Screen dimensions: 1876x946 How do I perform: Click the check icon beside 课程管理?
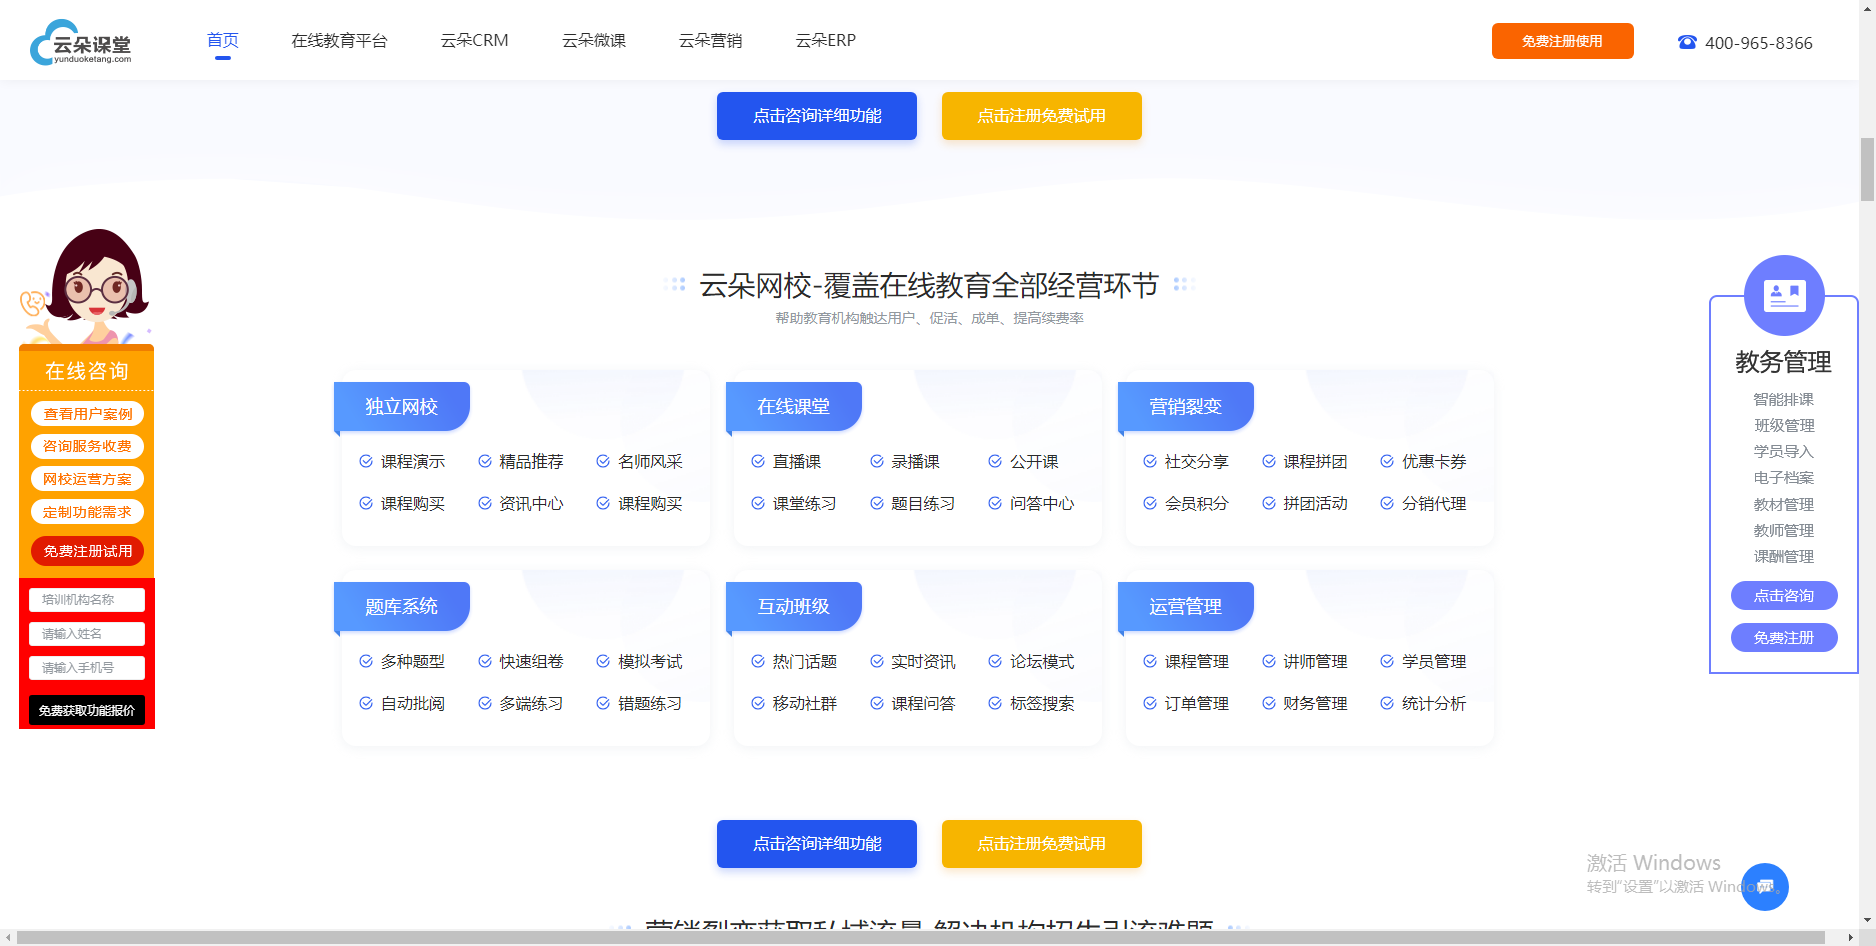pos(1150,661)
